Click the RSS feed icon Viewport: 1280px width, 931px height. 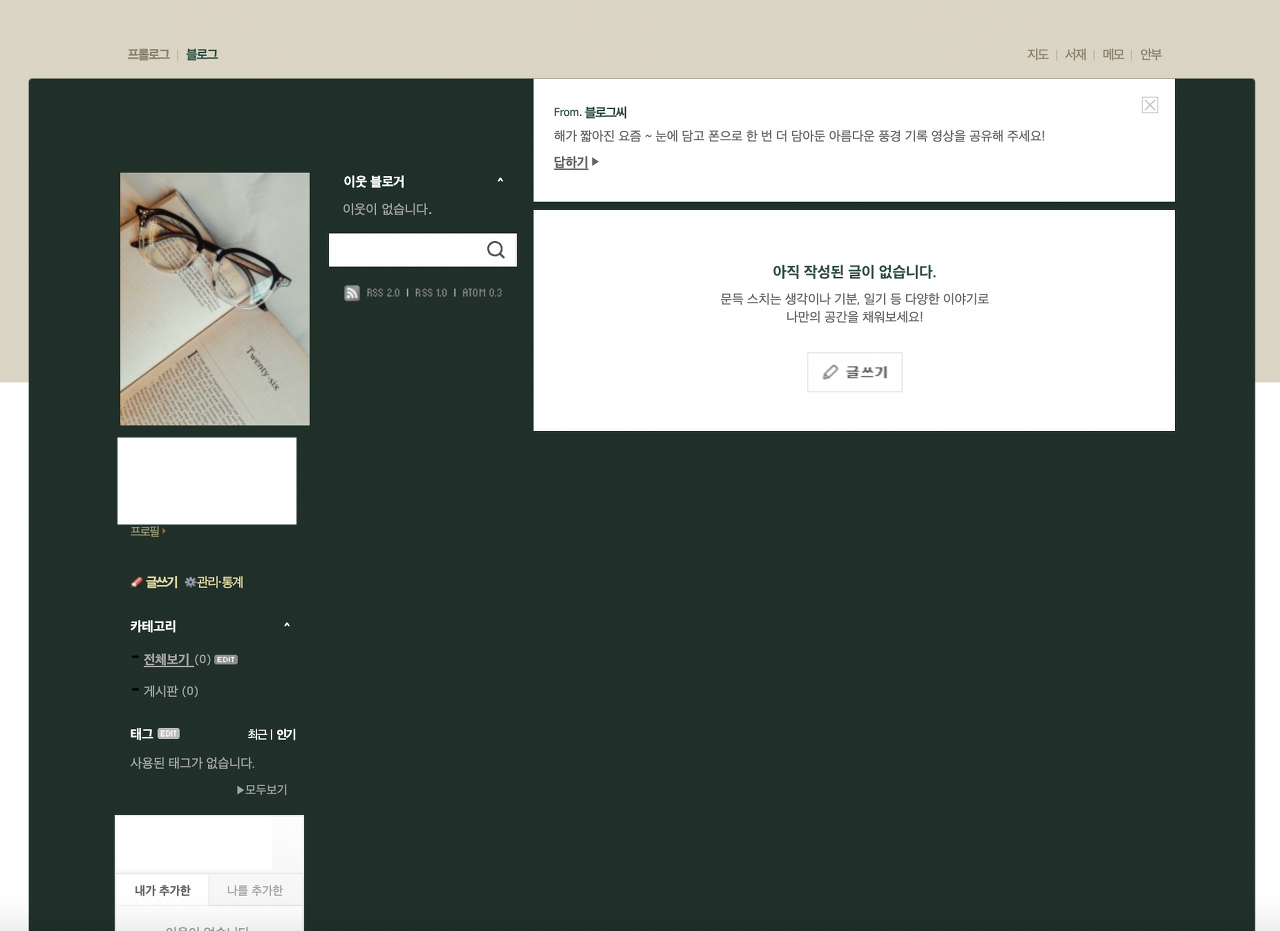(352, 293)
